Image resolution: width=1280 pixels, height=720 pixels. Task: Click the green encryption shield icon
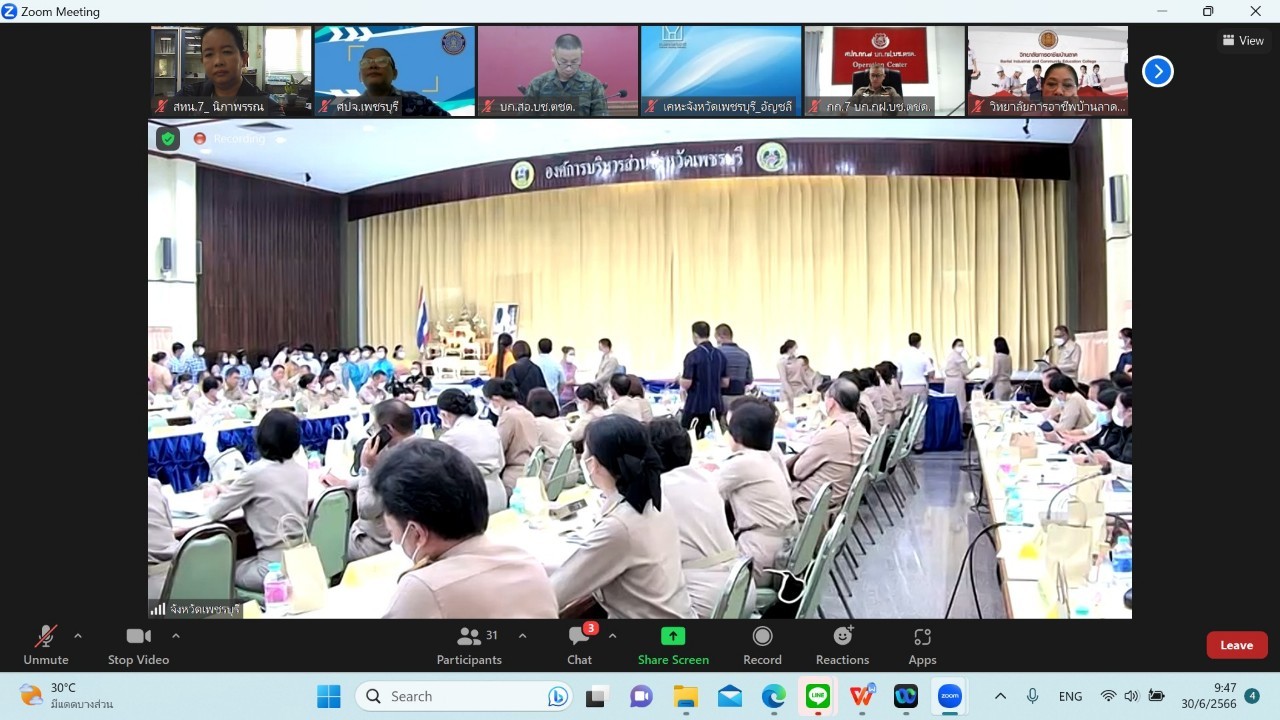(168, 139)
